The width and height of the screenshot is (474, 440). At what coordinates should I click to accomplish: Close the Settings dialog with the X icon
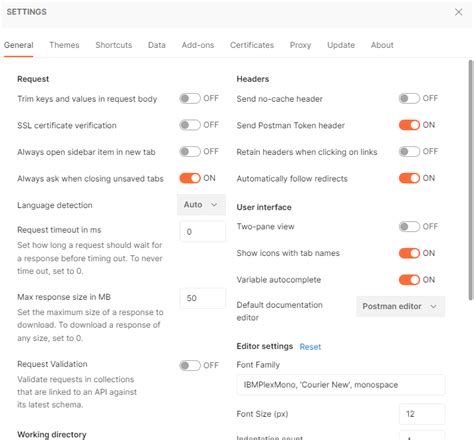pos(459,12)
